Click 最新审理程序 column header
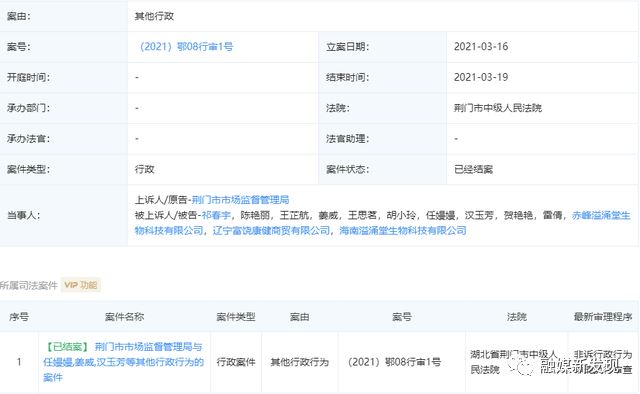640x394 pixels. (x=603, y=317)
